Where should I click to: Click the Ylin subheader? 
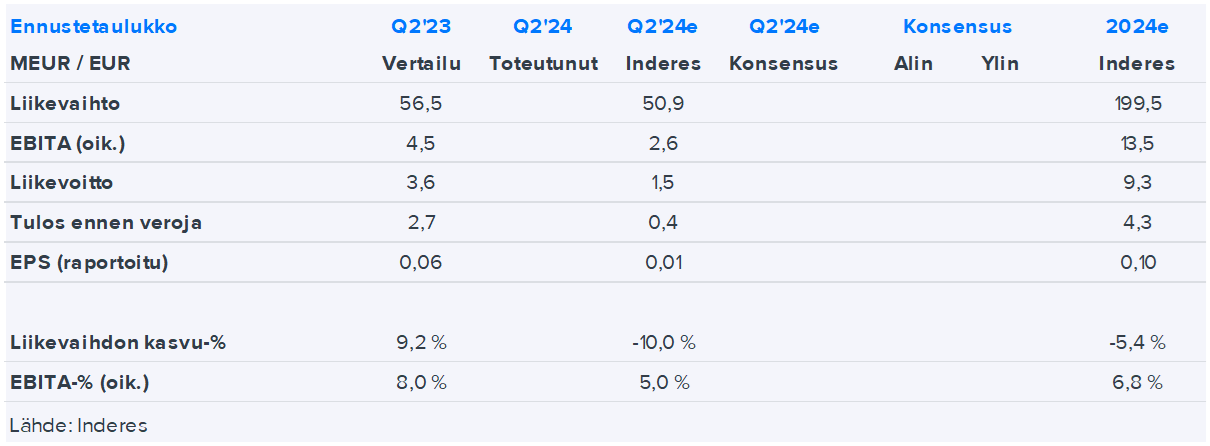point(1000,64)
